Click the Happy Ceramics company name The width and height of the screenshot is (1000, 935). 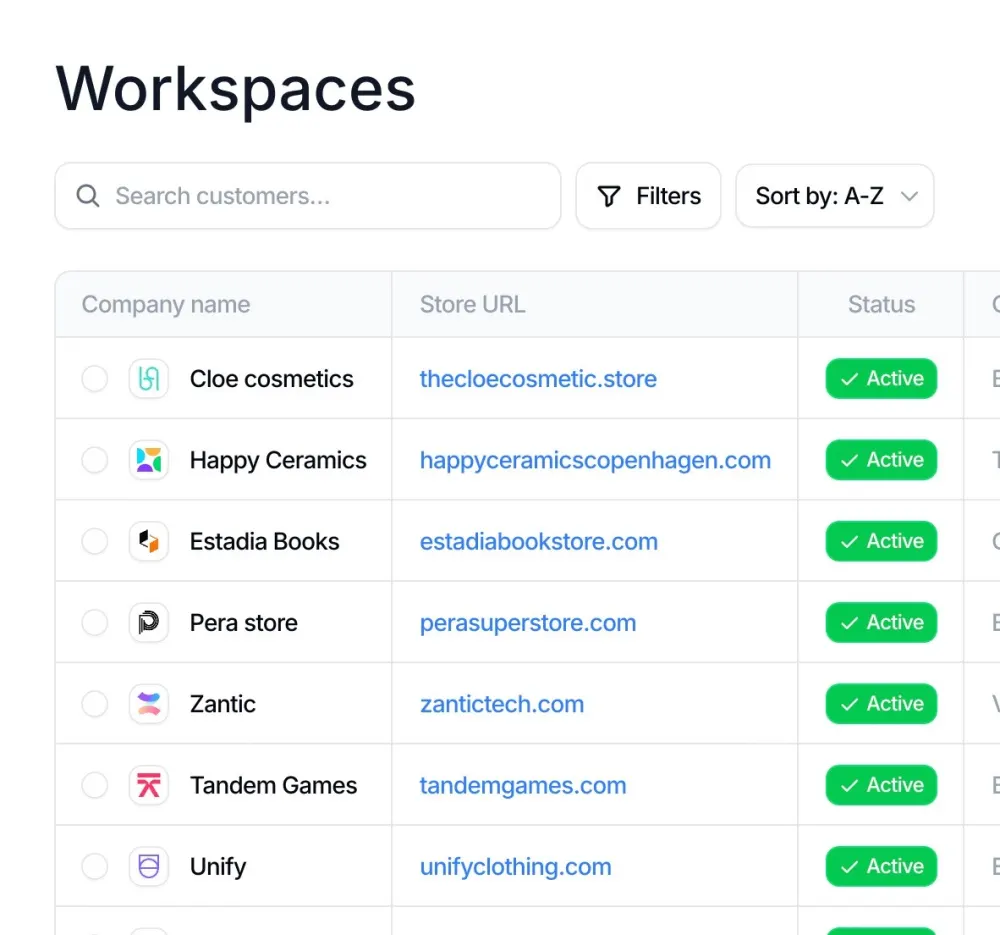click(x=278, y=460)
